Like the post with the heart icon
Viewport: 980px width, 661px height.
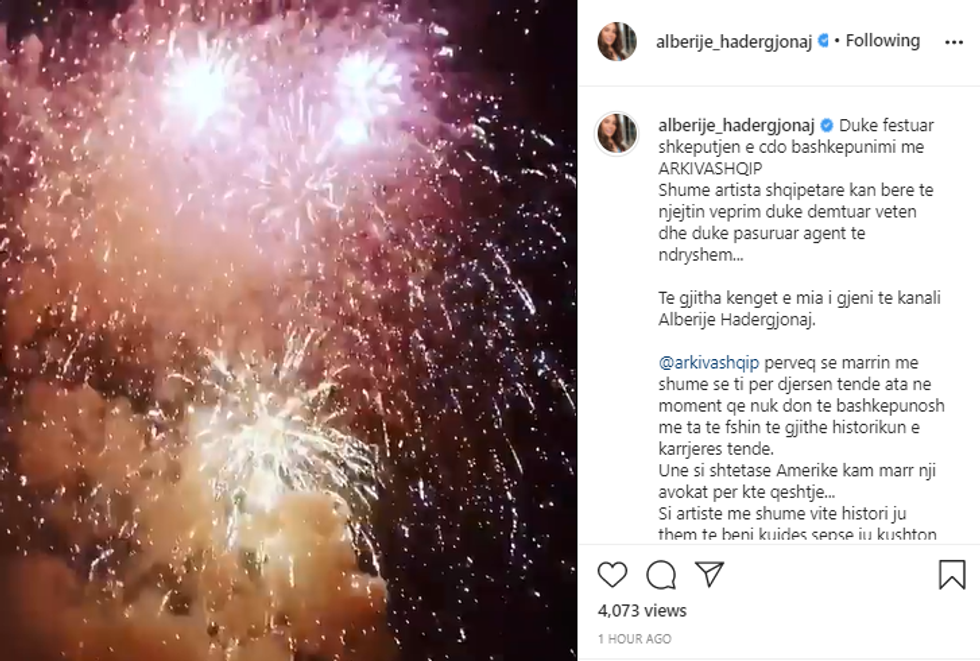[612, 574]
